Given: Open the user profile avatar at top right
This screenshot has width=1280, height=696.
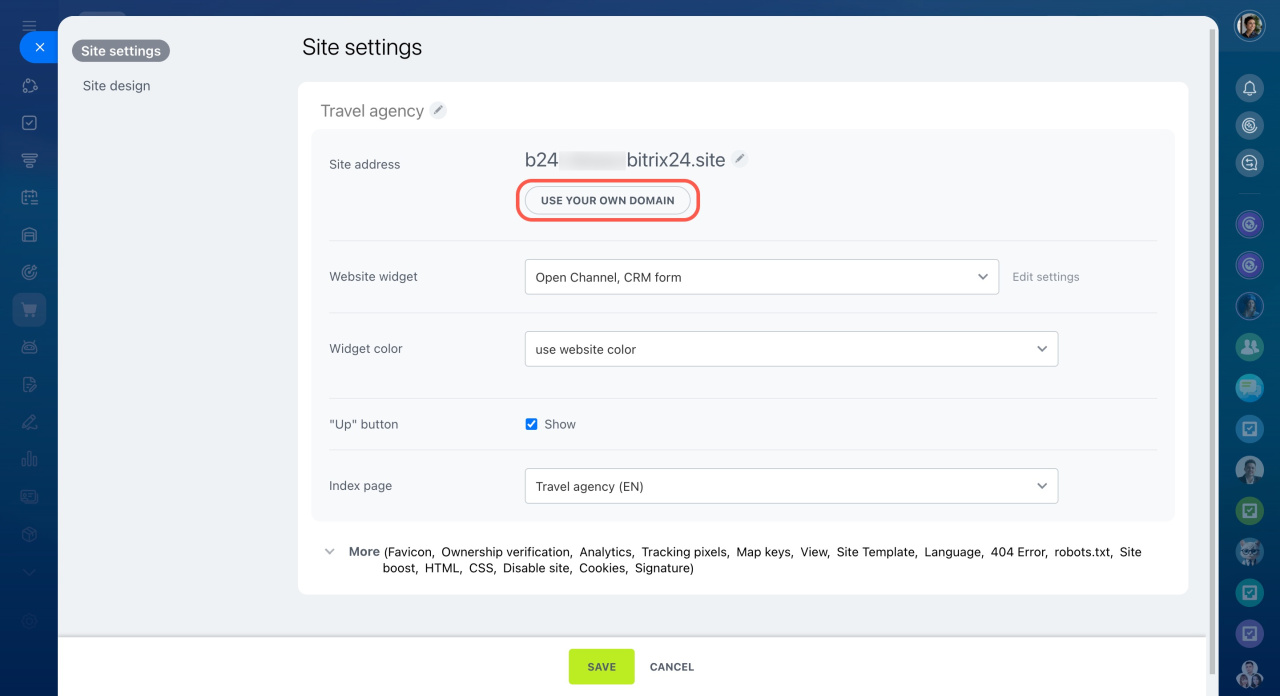Looking at the screenshot, I should (x=1250, y=26).
